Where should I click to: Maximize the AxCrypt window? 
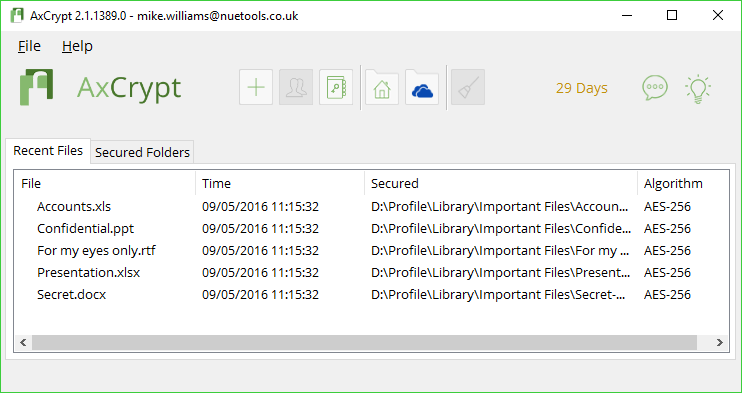671,16
